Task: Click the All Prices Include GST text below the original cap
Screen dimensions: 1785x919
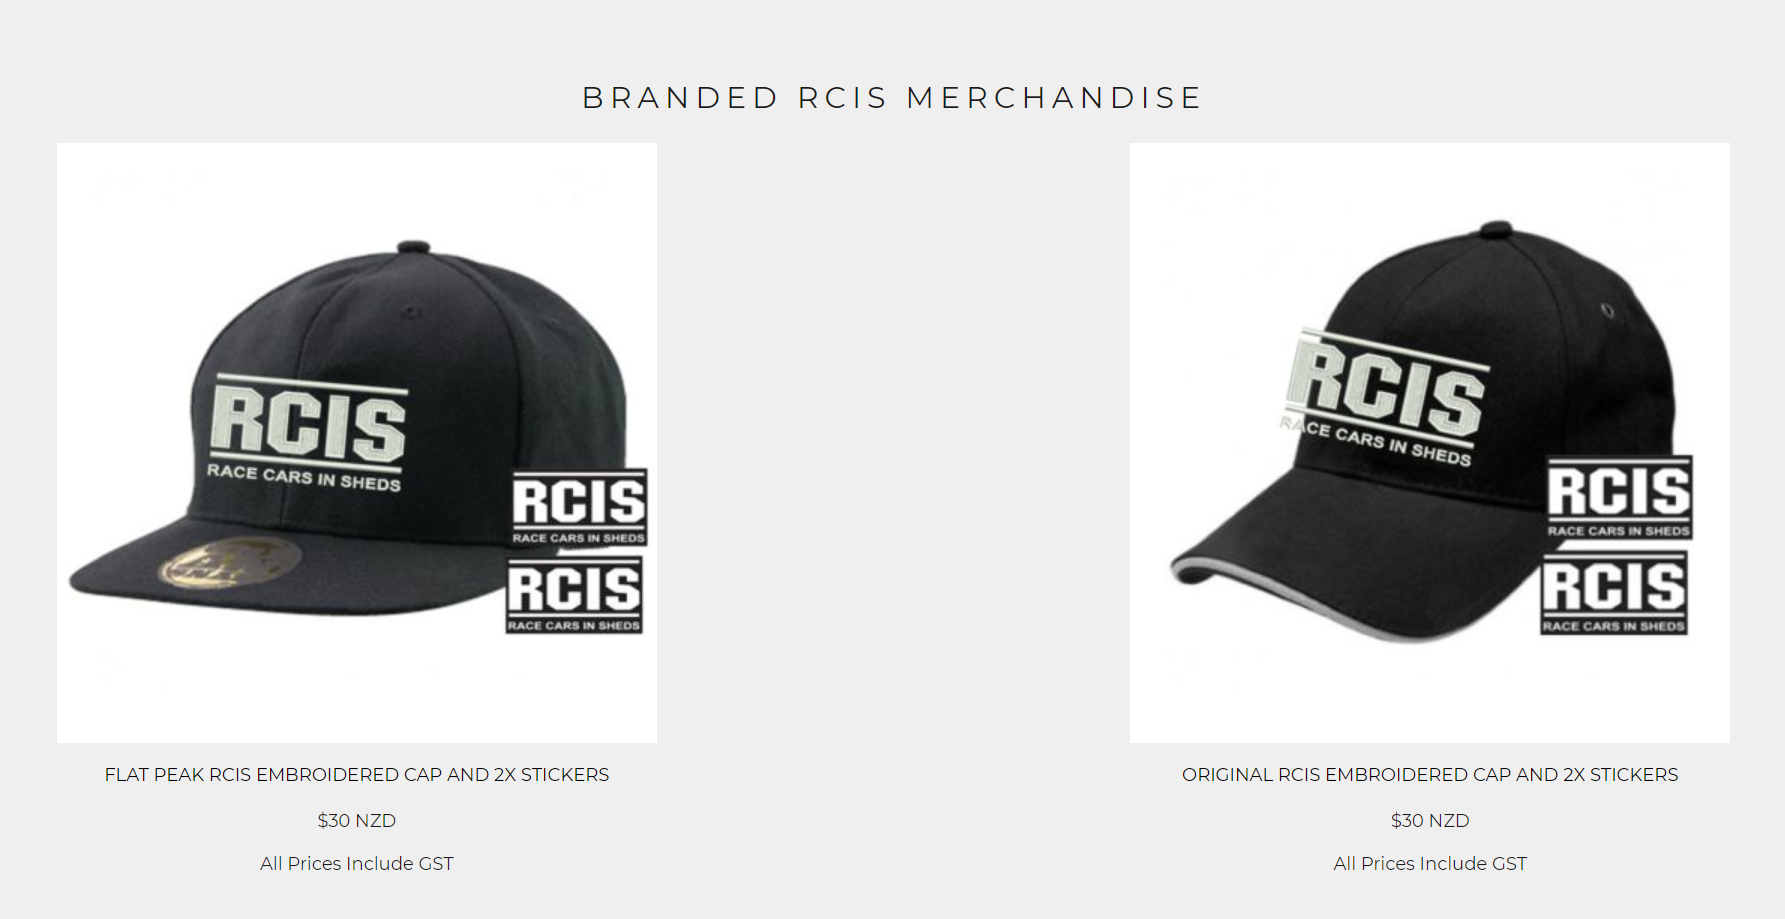Action: (x=1430, y=864)
